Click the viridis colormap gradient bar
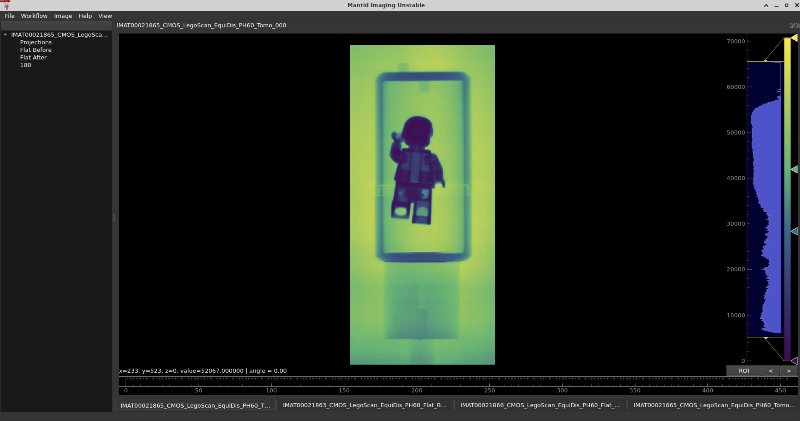This screenshot has height=421, width=800. point(787,200)
